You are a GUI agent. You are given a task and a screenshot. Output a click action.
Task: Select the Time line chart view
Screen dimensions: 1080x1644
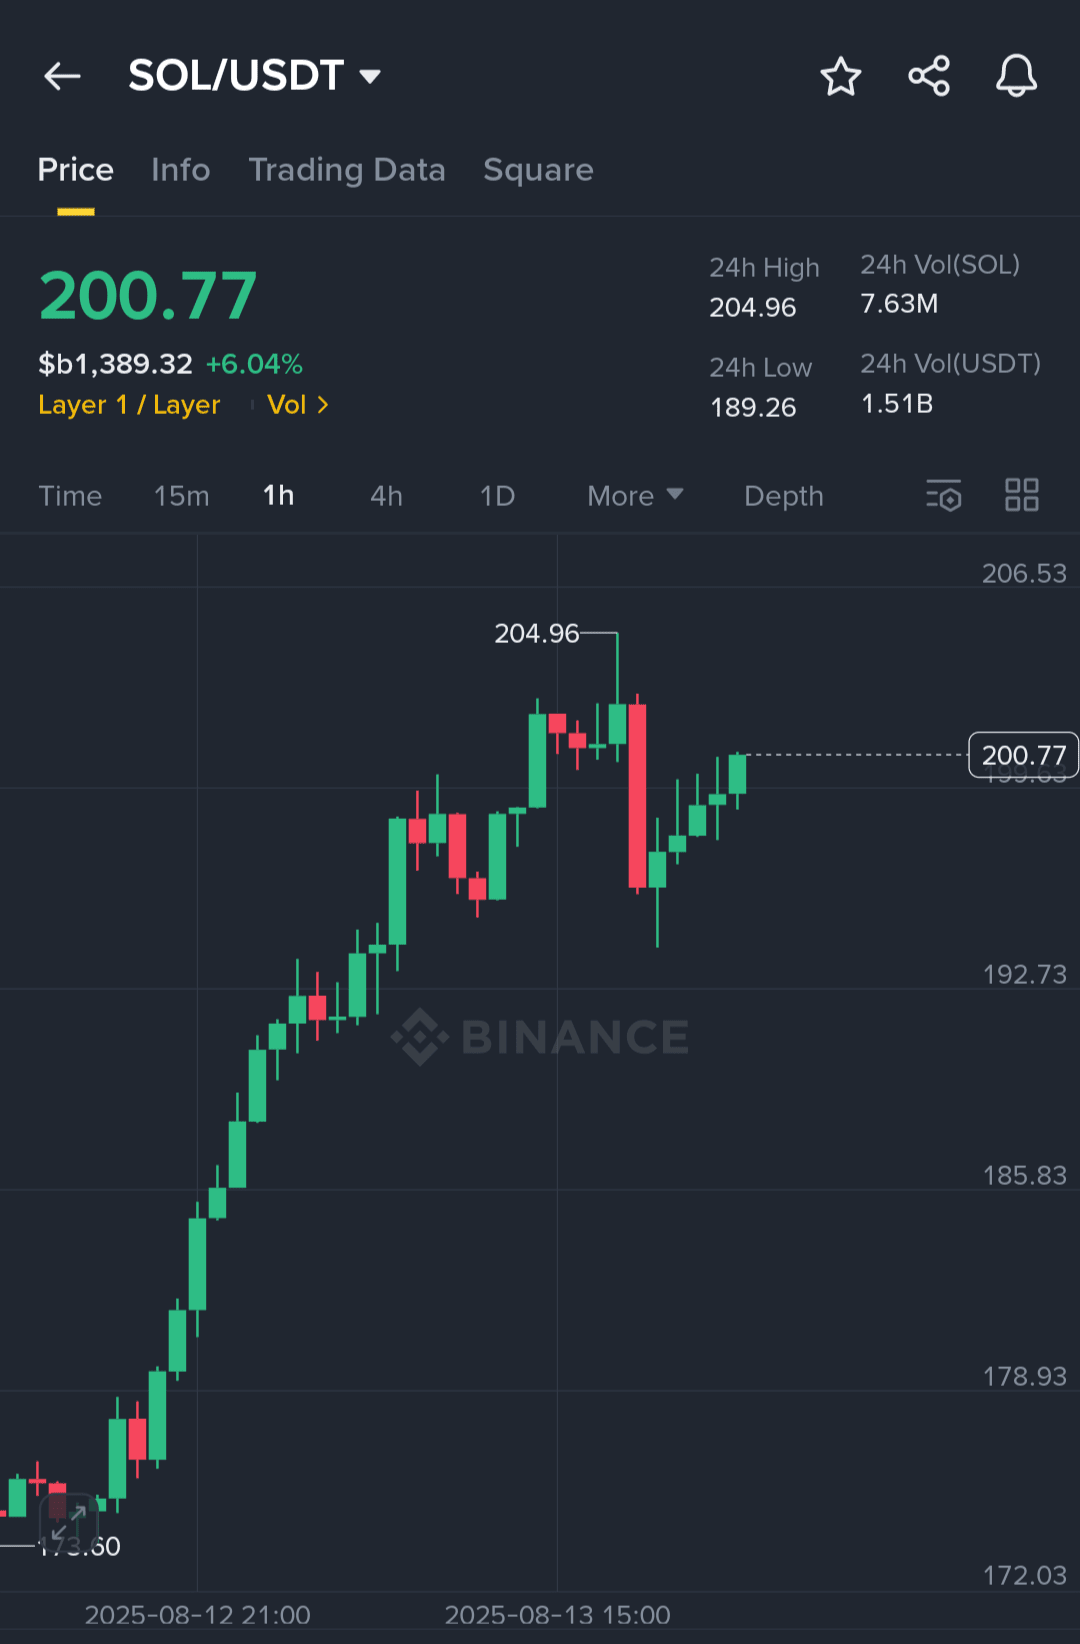pyautogui.click(x=70, y=496)
